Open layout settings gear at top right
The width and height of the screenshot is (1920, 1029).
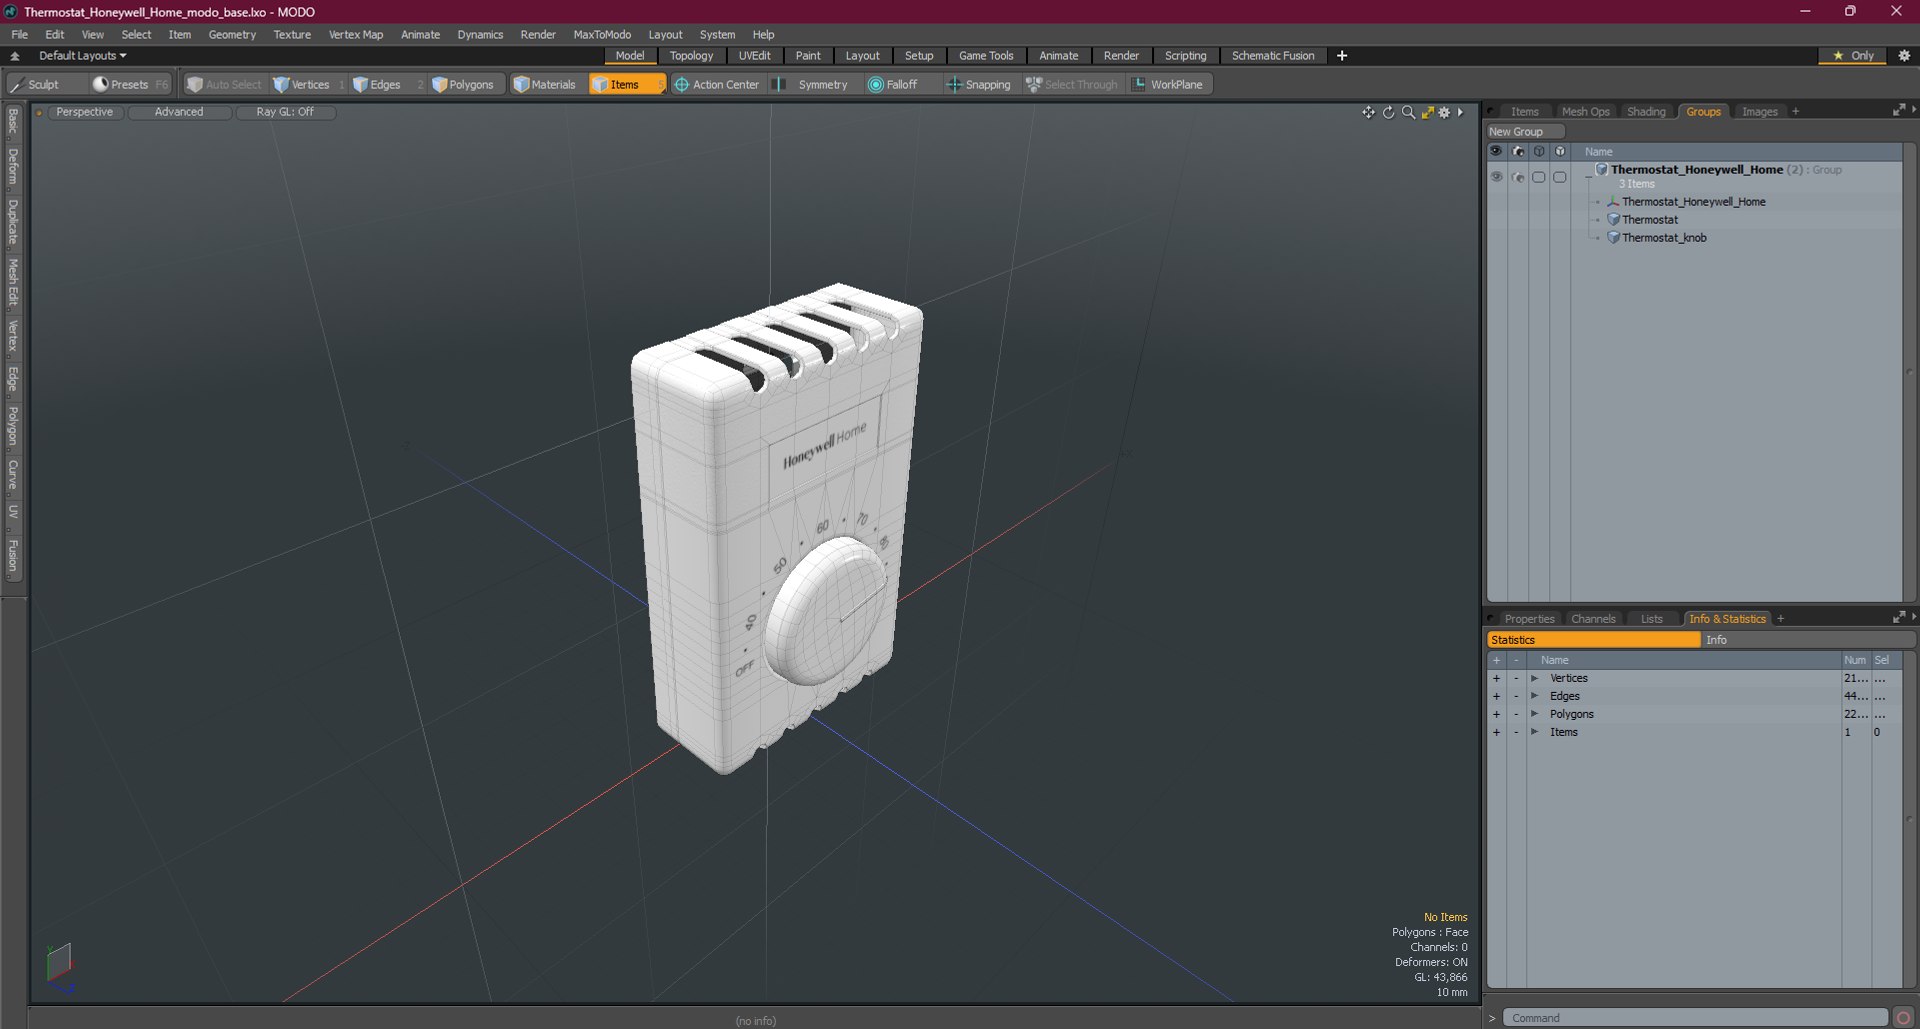tap(1904, 56)
